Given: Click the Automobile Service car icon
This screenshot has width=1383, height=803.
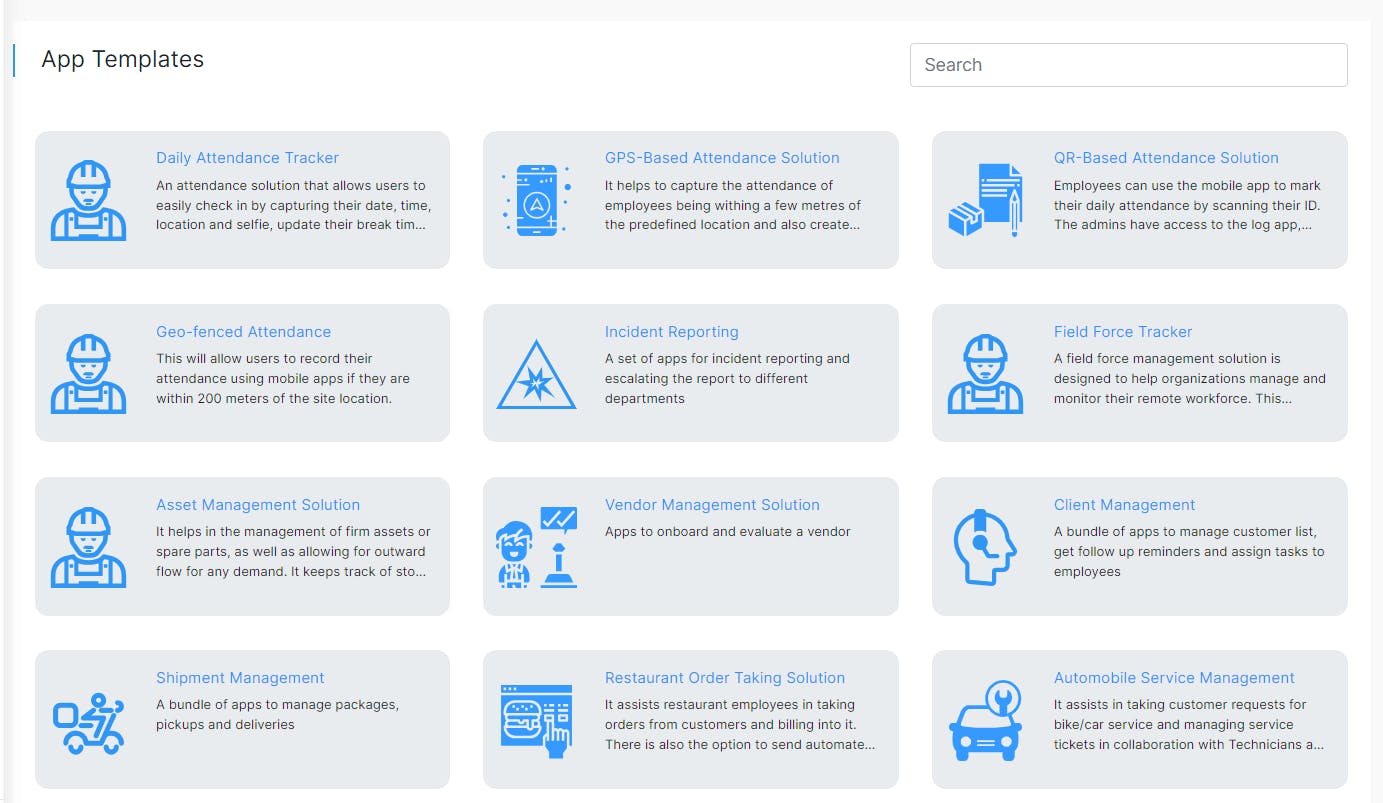Looking at the screenshot, I should (986, 721).
